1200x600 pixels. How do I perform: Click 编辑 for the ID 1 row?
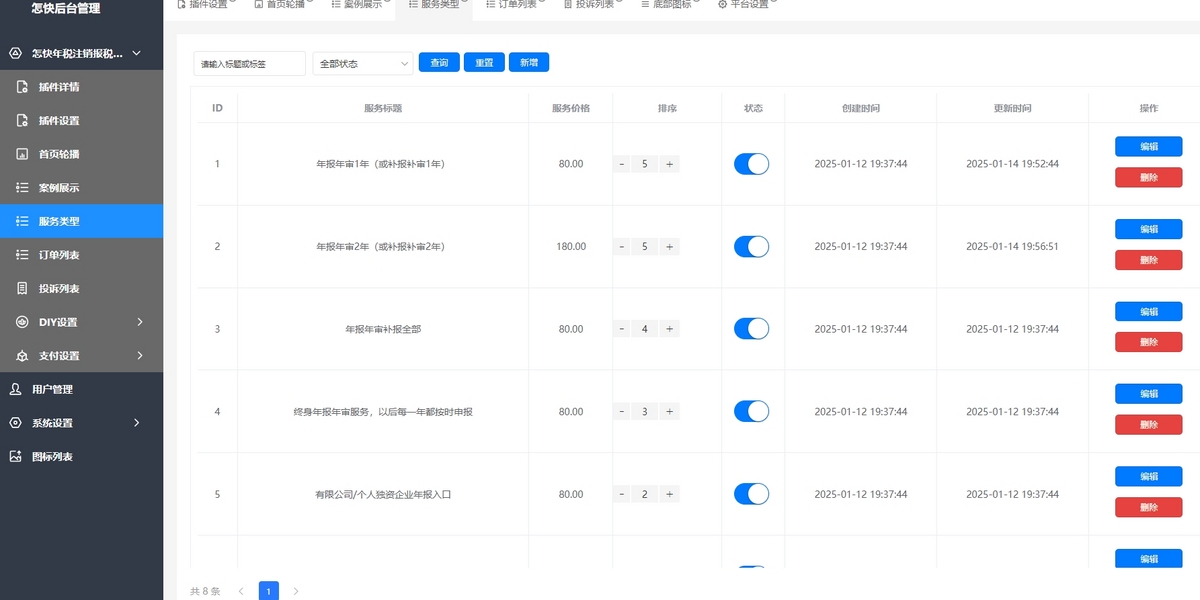(x=1149, y=147)
